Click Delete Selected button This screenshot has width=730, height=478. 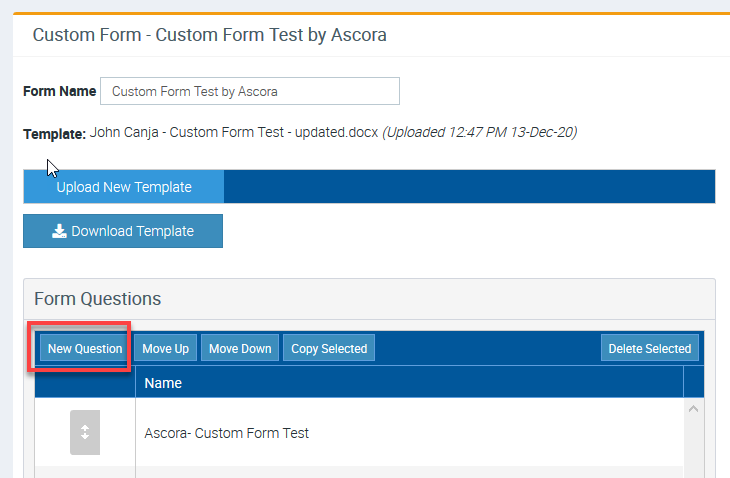pyautogui.click(x=649, y=348)
